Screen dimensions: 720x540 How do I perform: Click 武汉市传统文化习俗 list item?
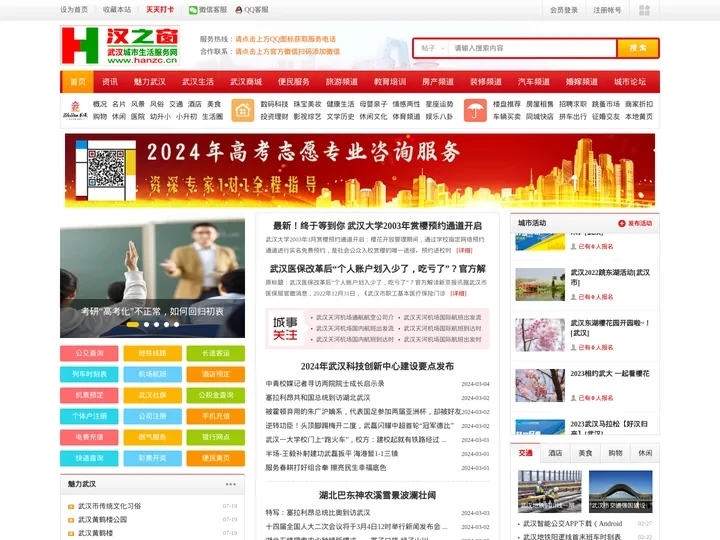tap(109, 506)
